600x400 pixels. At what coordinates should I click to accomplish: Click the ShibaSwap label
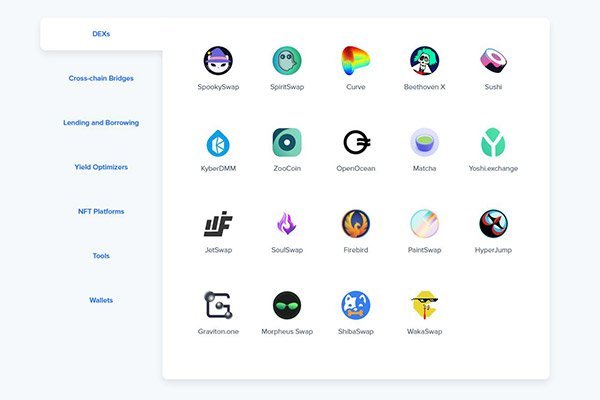(x=355, y=331)
